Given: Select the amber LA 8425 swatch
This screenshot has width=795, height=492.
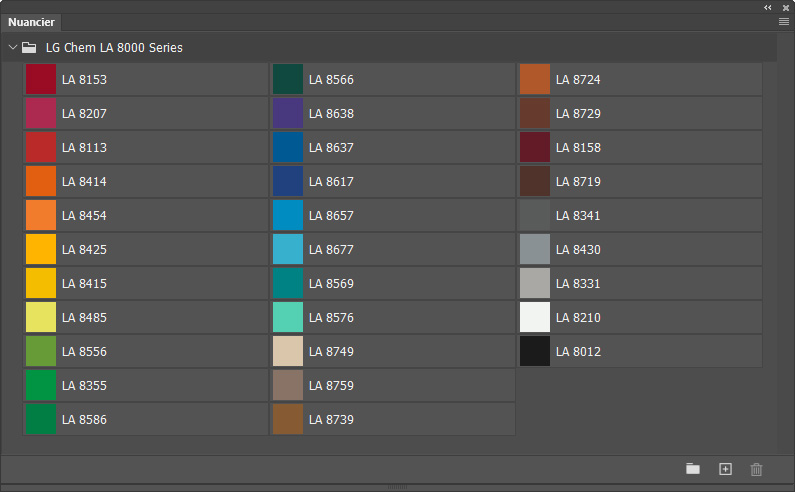Looking at the screenshot, I should [41, 249].
